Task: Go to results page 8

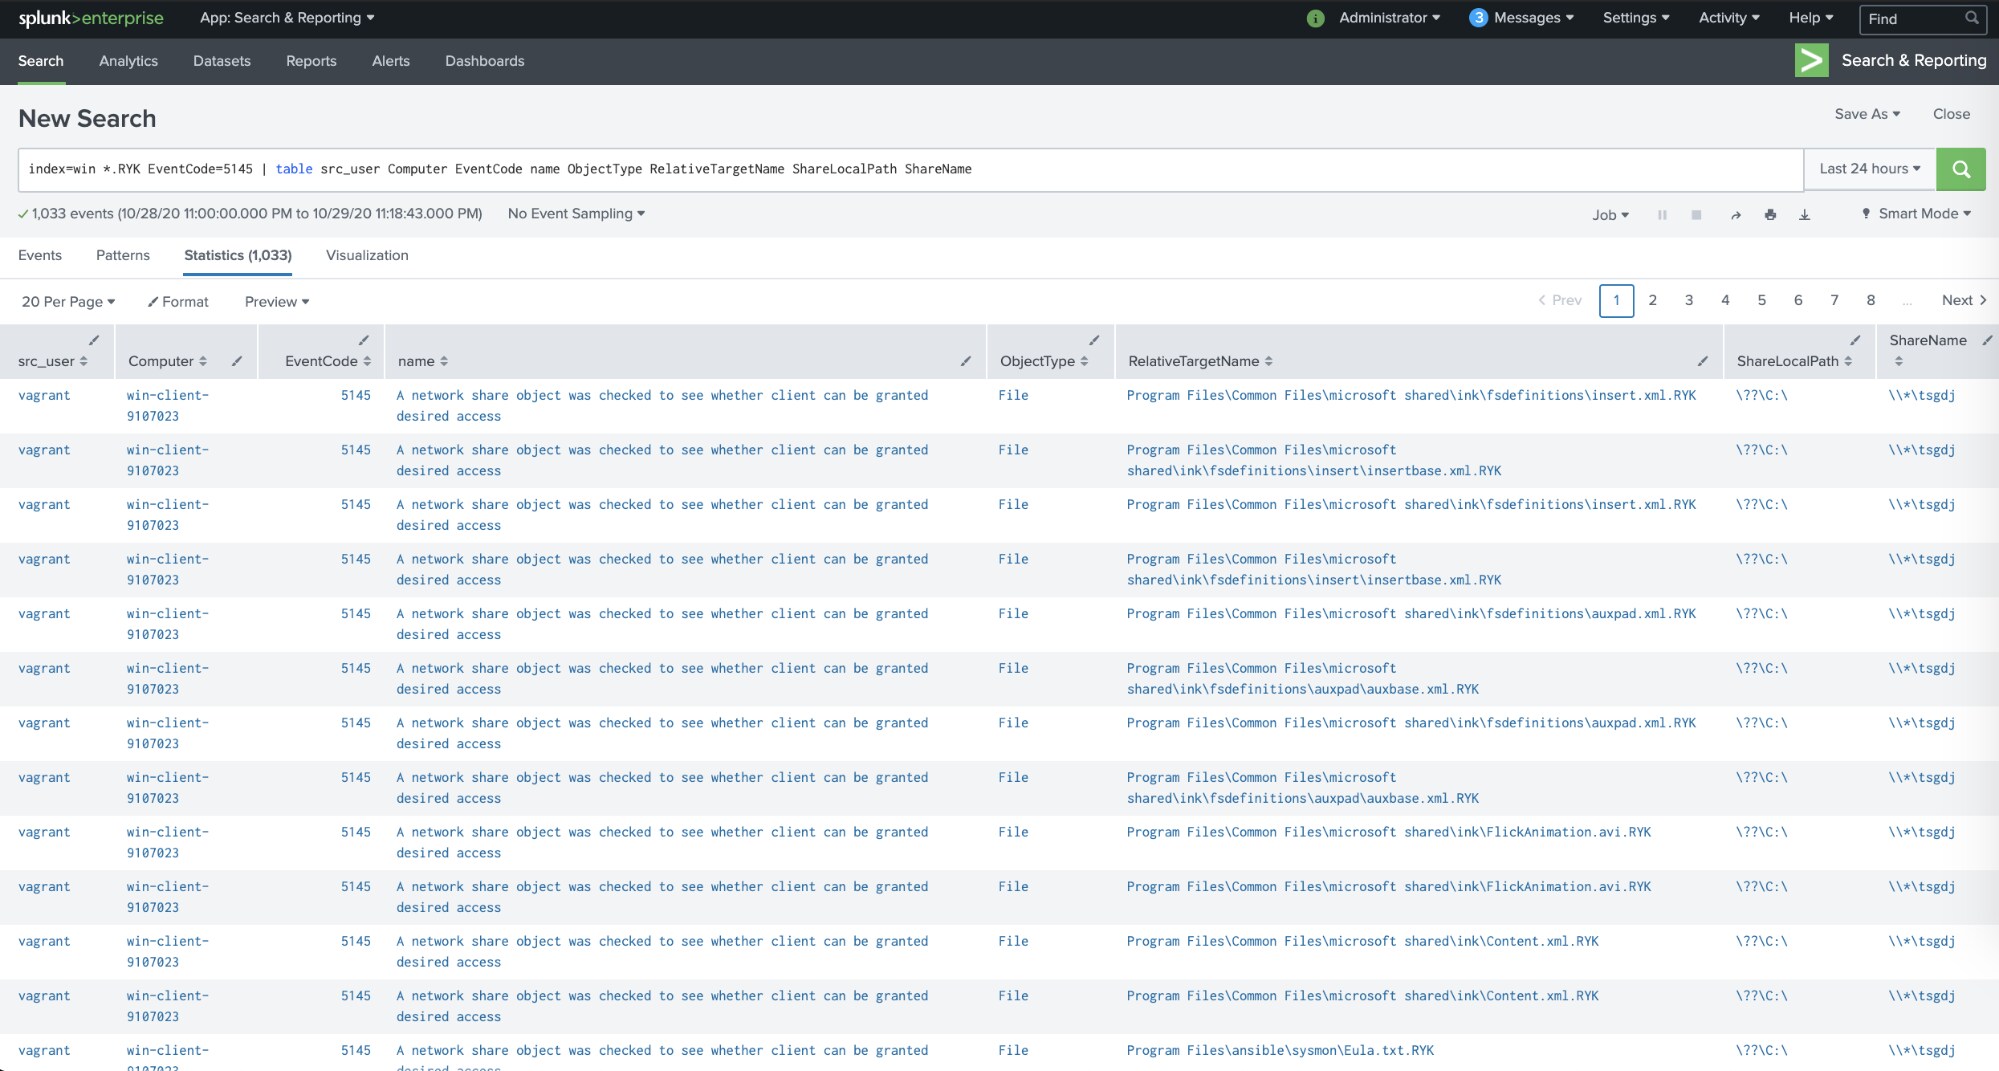Action: click(x=1871, y=300)
